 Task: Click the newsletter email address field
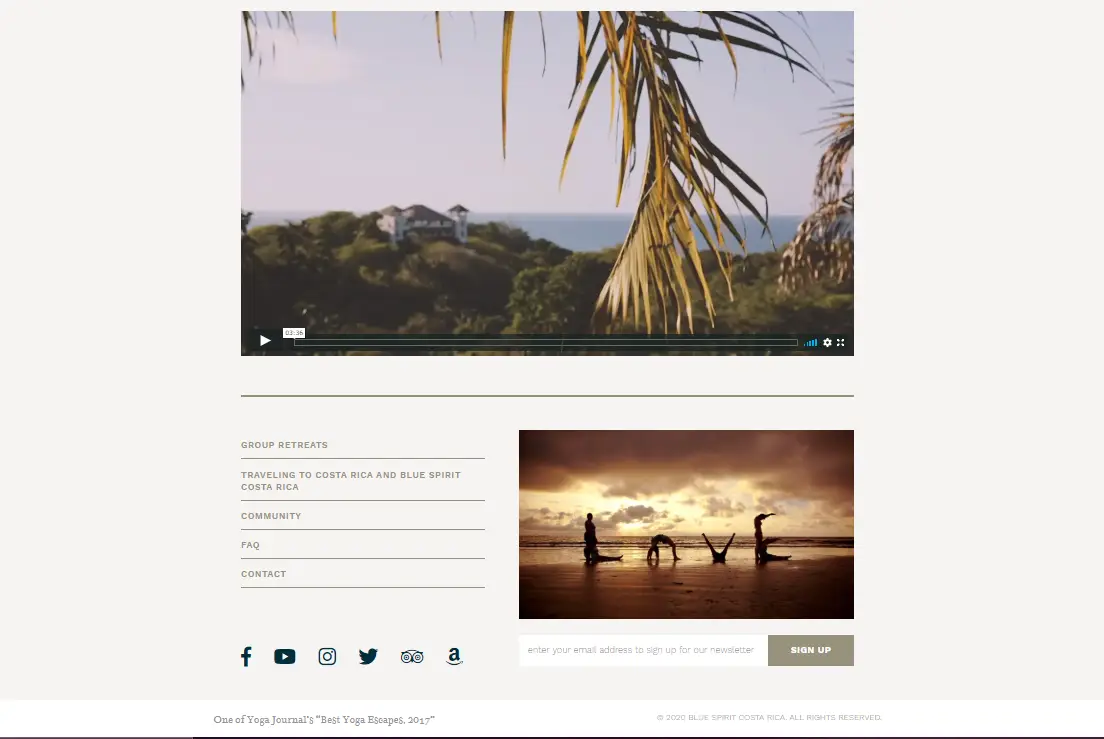click(x=642, y=650)
